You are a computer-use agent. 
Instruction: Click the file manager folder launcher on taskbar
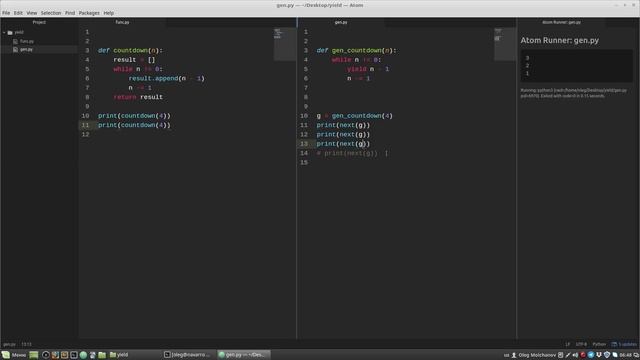tap(102, 355)
